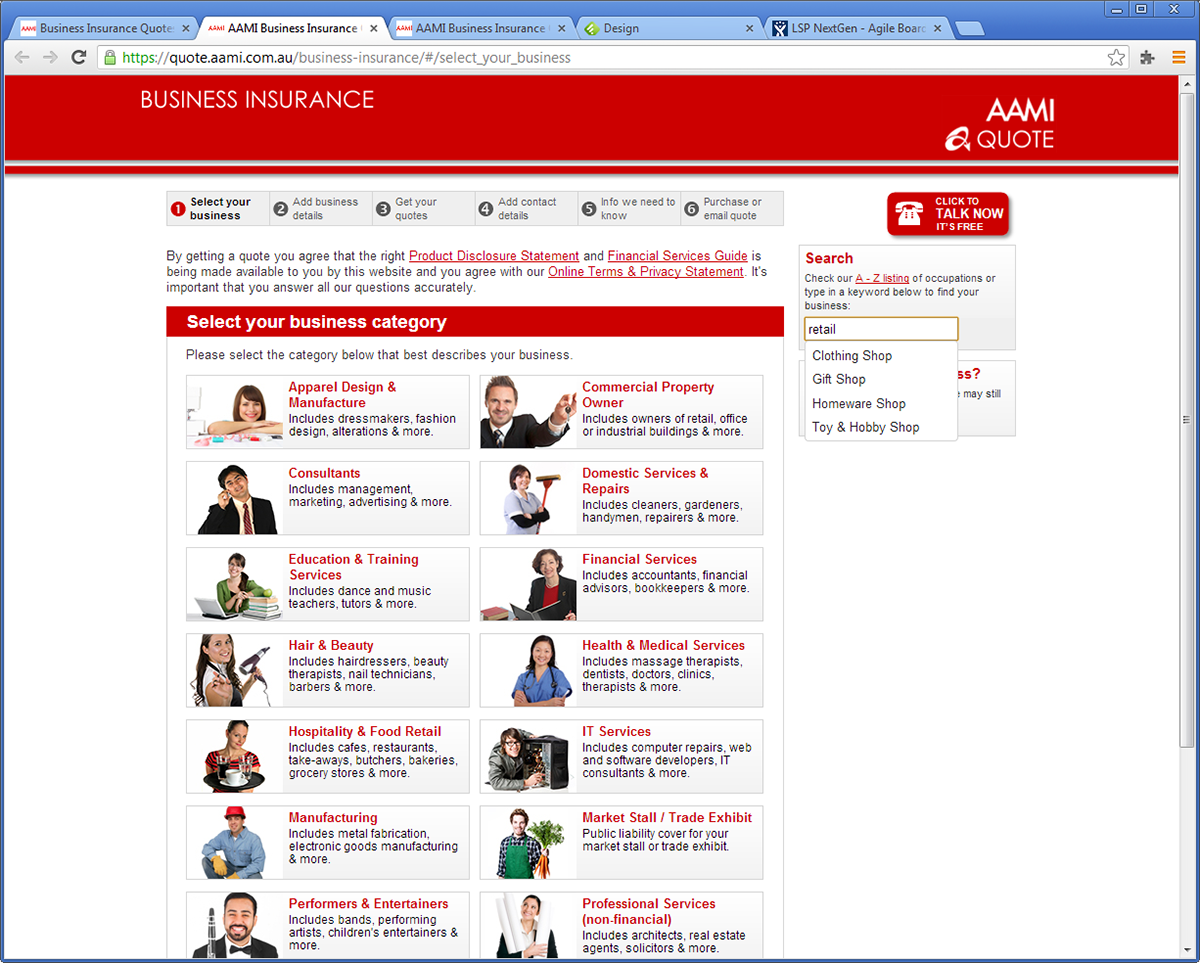Image resolution: width=1200 pixels, height=963 pixels.
Task: Click the Domestic Services cleaner photo
Action: pyautogui.click(x=528, y=498)
